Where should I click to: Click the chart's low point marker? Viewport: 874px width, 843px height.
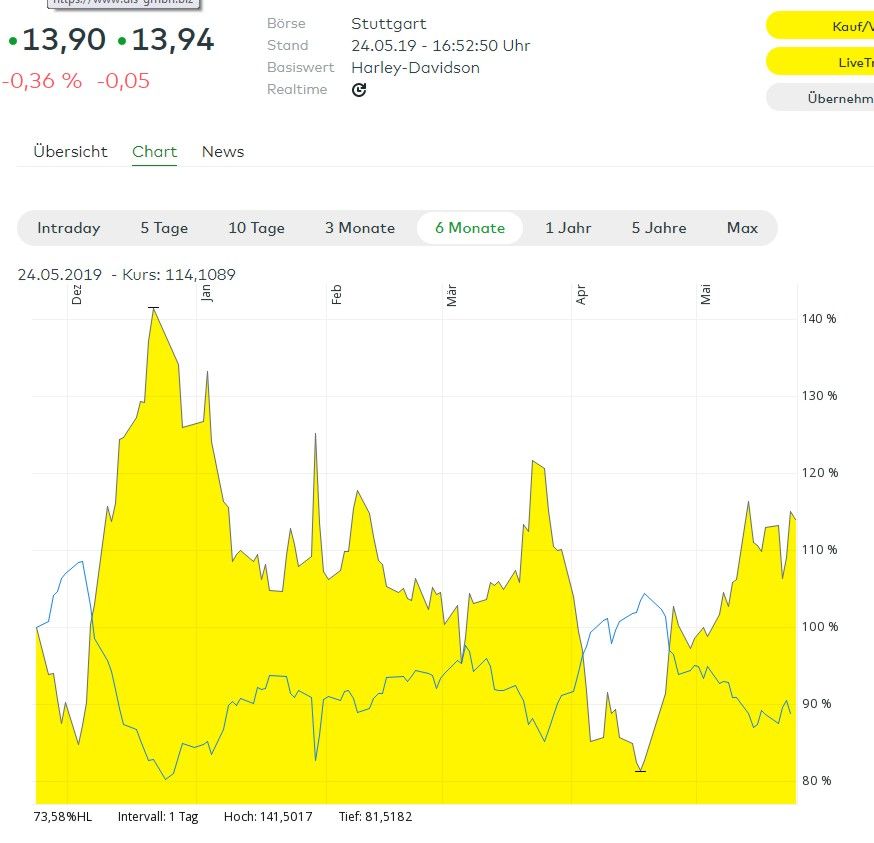(x=640, y=771)
